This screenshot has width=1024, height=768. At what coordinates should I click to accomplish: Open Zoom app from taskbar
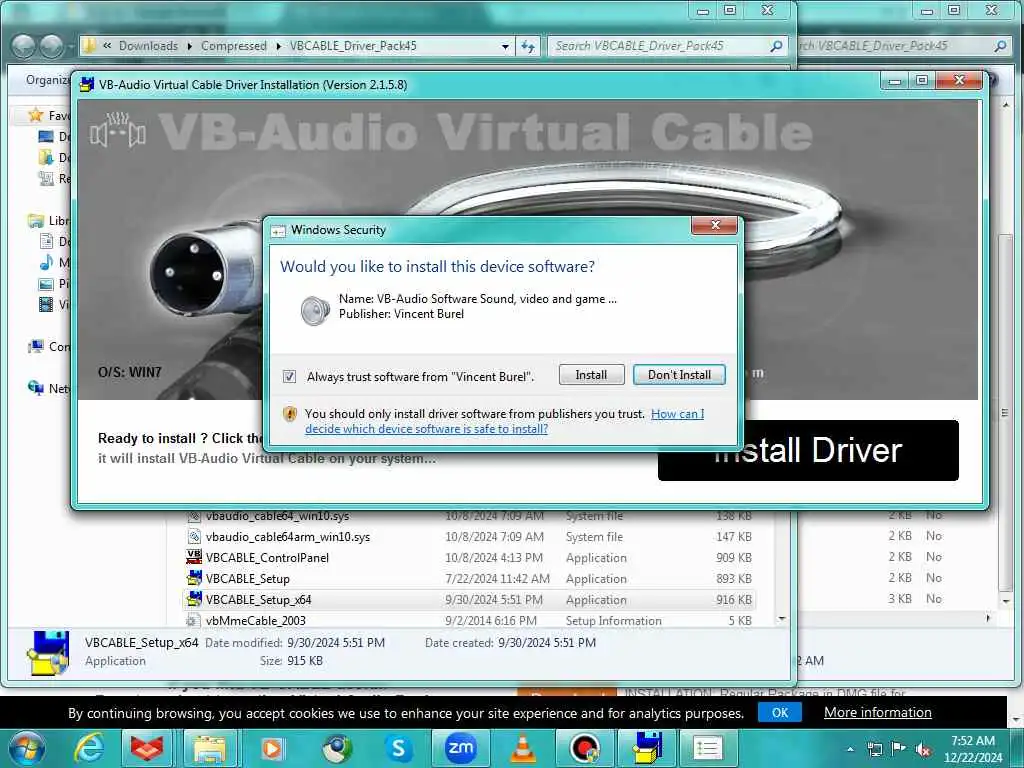click(x=460, y=748)
